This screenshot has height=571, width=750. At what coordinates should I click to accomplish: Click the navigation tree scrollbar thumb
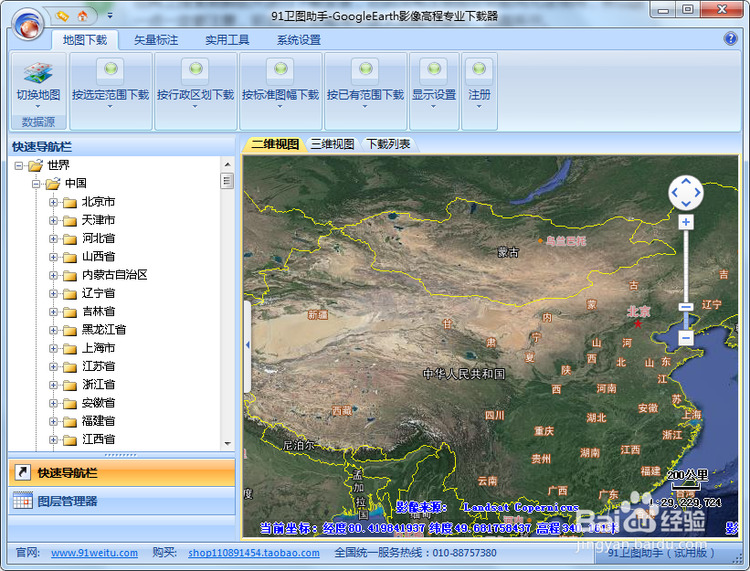[228, 181]
